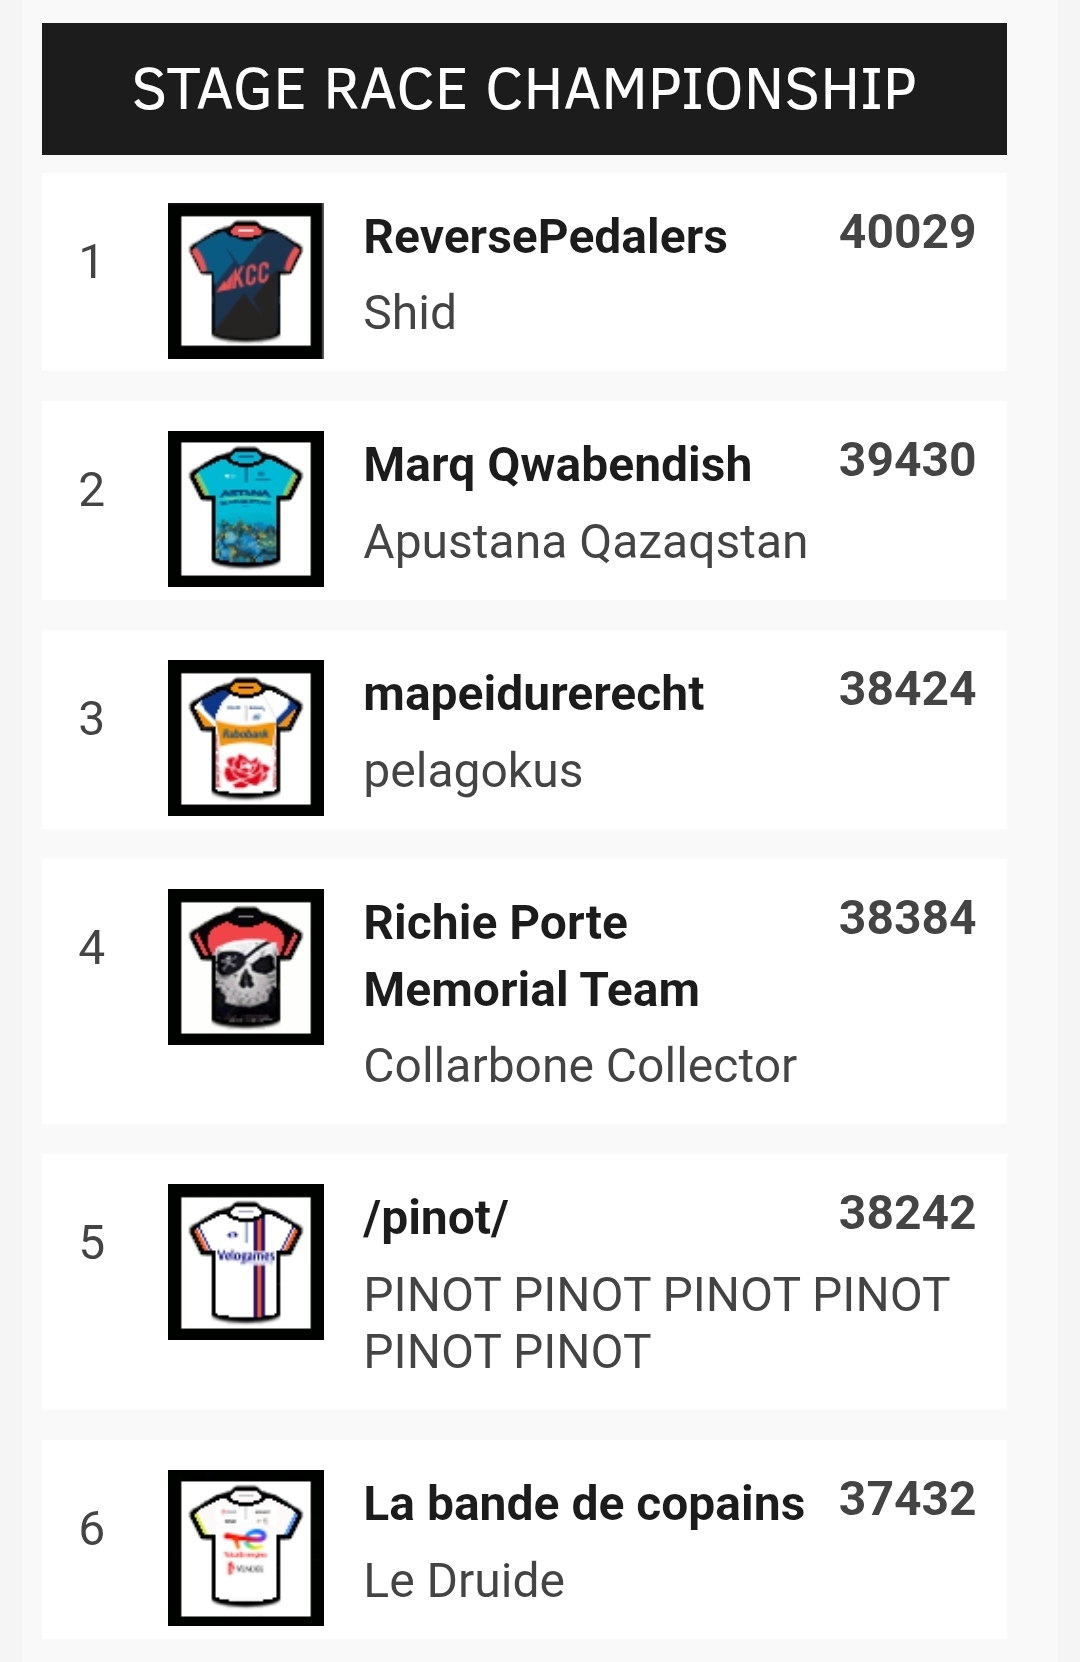Click the Astana teal jersey icon
Viewport: 1080px width, 1662px height.
point(246,509)
